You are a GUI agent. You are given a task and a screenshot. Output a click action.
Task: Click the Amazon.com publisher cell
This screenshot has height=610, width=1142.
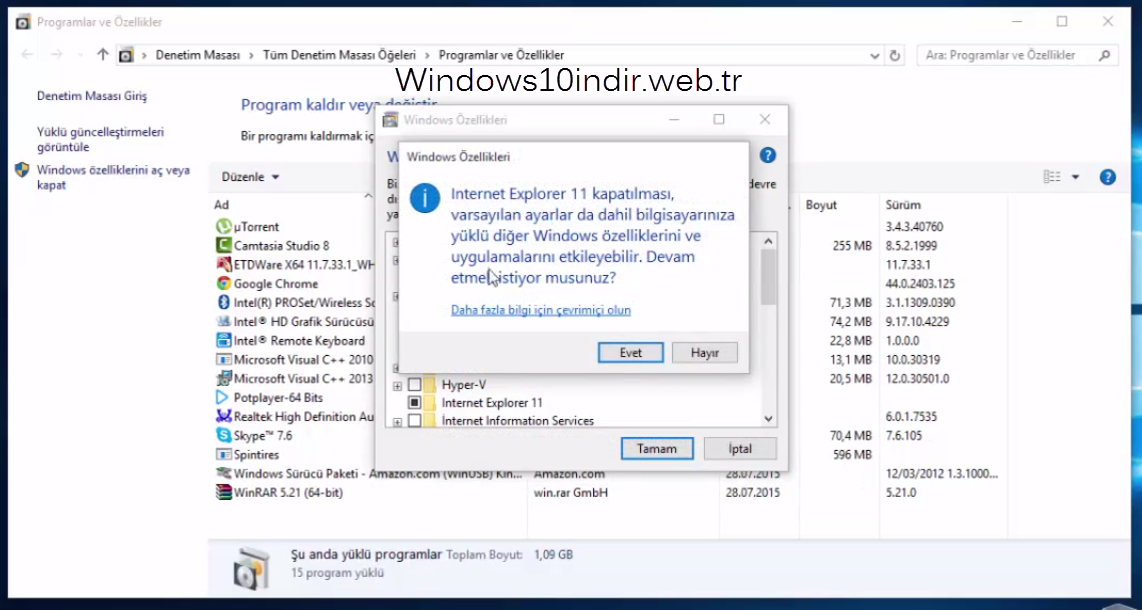coord(569,474)
